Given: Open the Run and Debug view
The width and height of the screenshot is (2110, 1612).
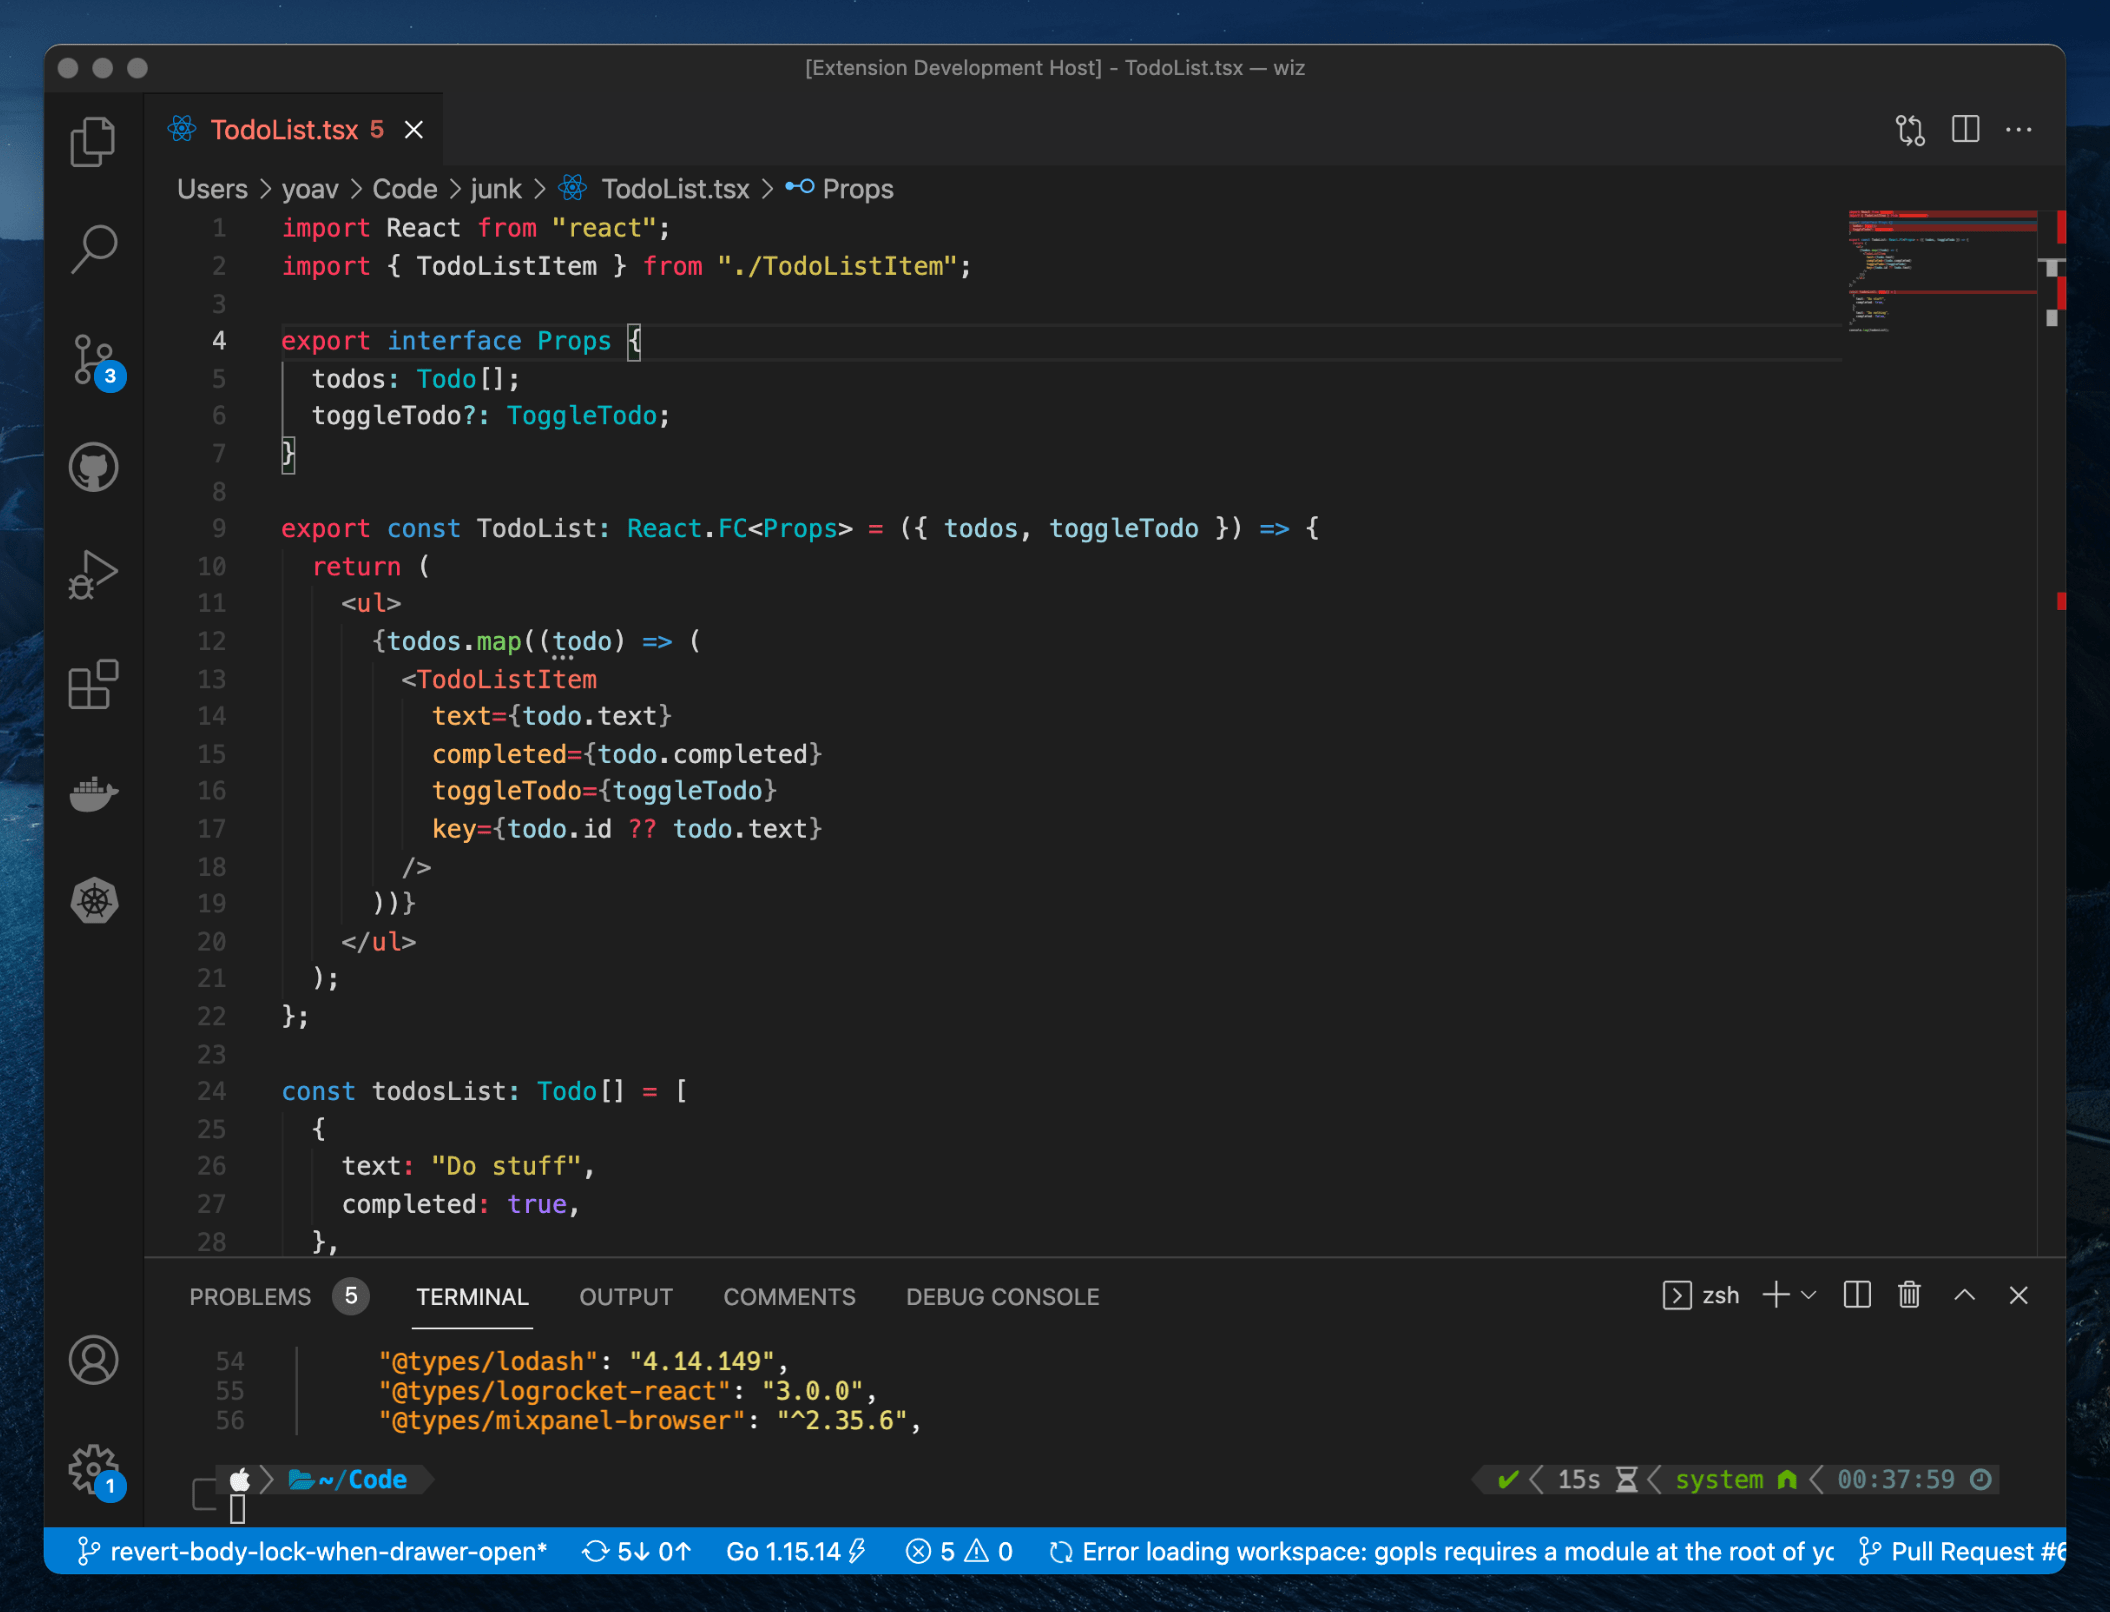Looking at the screenshot, I should 93,575.
